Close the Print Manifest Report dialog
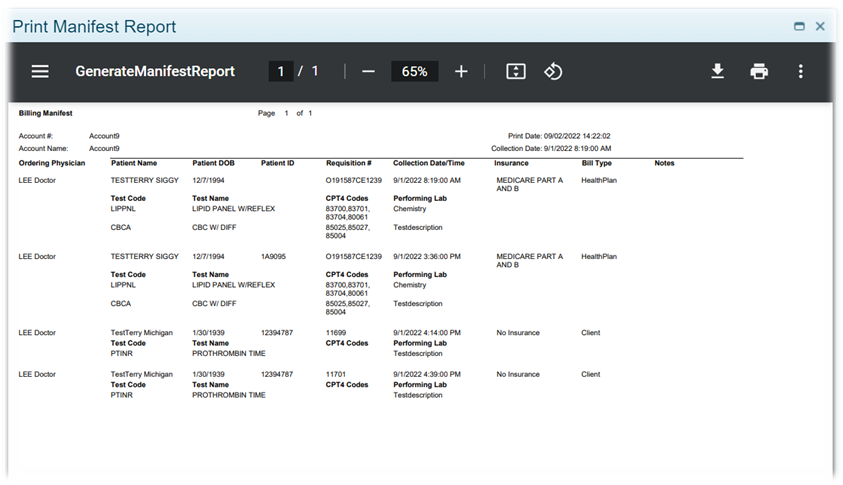The width and height of the screenshot is (843, 485). coord(820,27)
